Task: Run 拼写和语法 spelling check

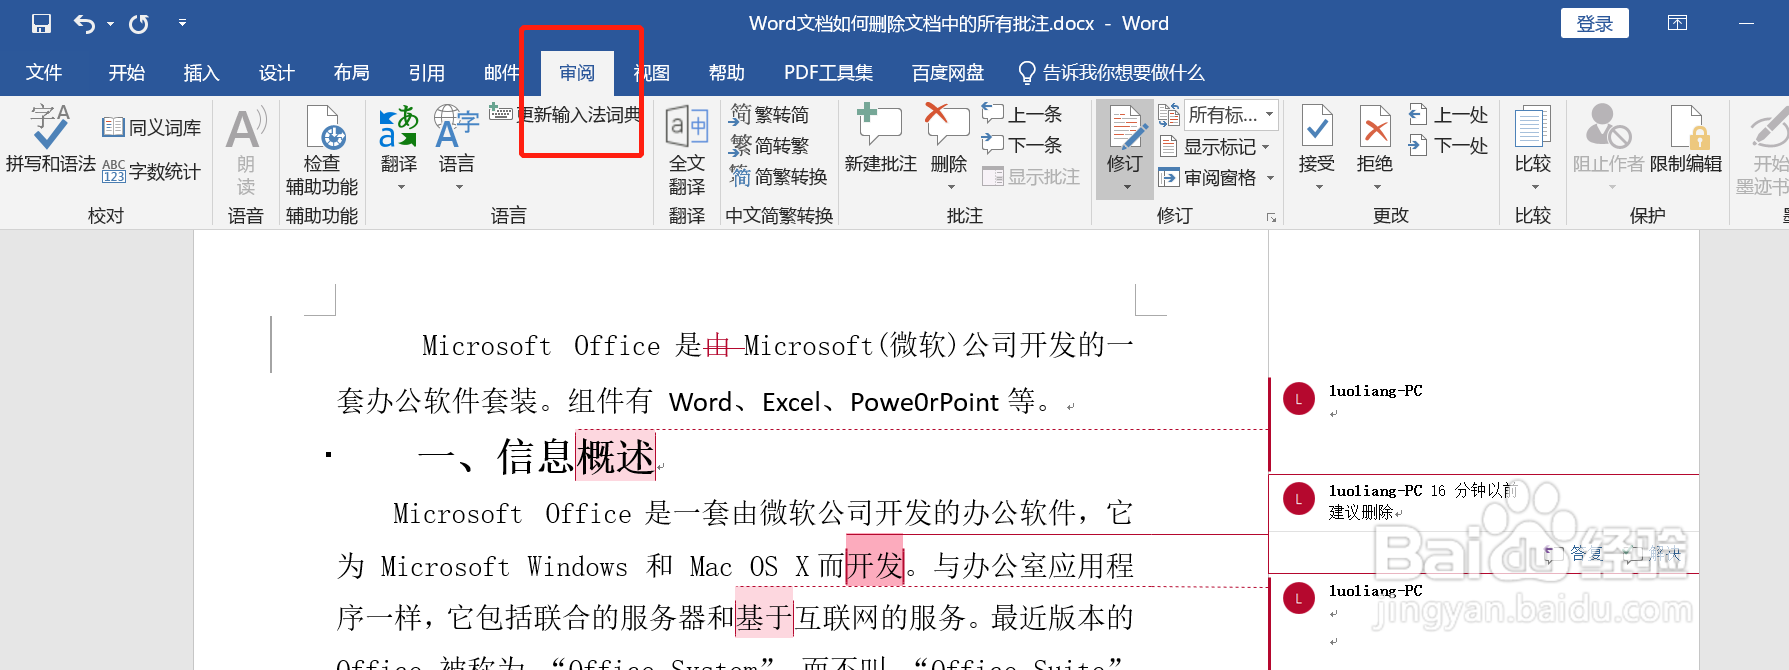Action: [50, 139]
